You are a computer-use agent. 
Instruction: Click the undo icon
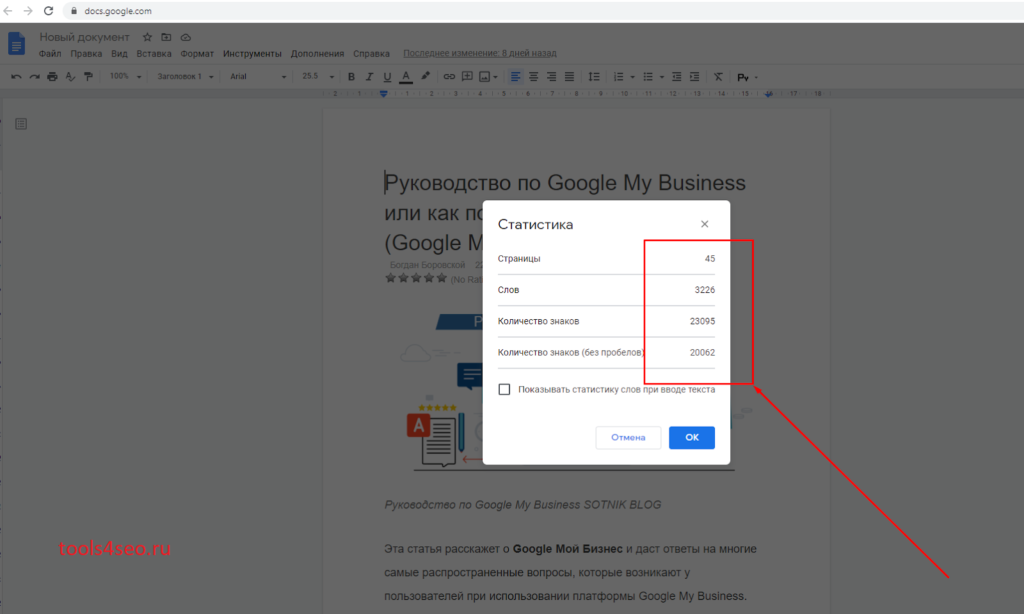[x=16, y=76]
